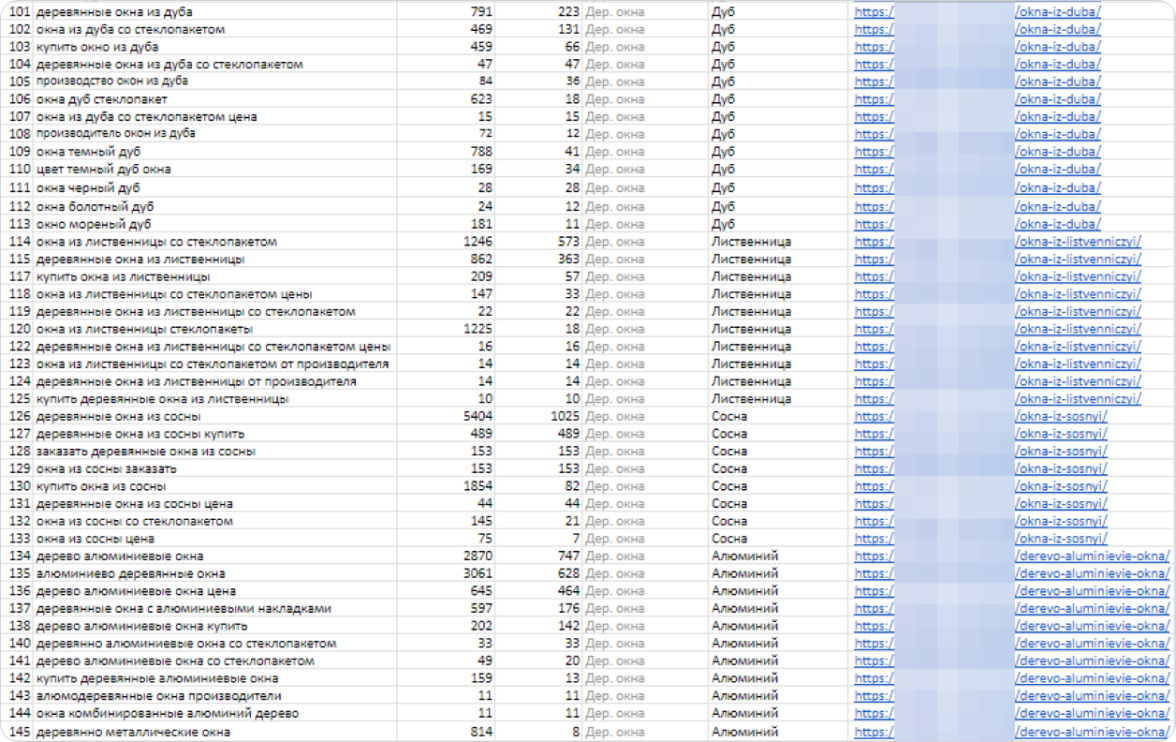Select the cell "окна болотный дуб"
Viewport: 1176px width, 742px height.
[94, 206]
